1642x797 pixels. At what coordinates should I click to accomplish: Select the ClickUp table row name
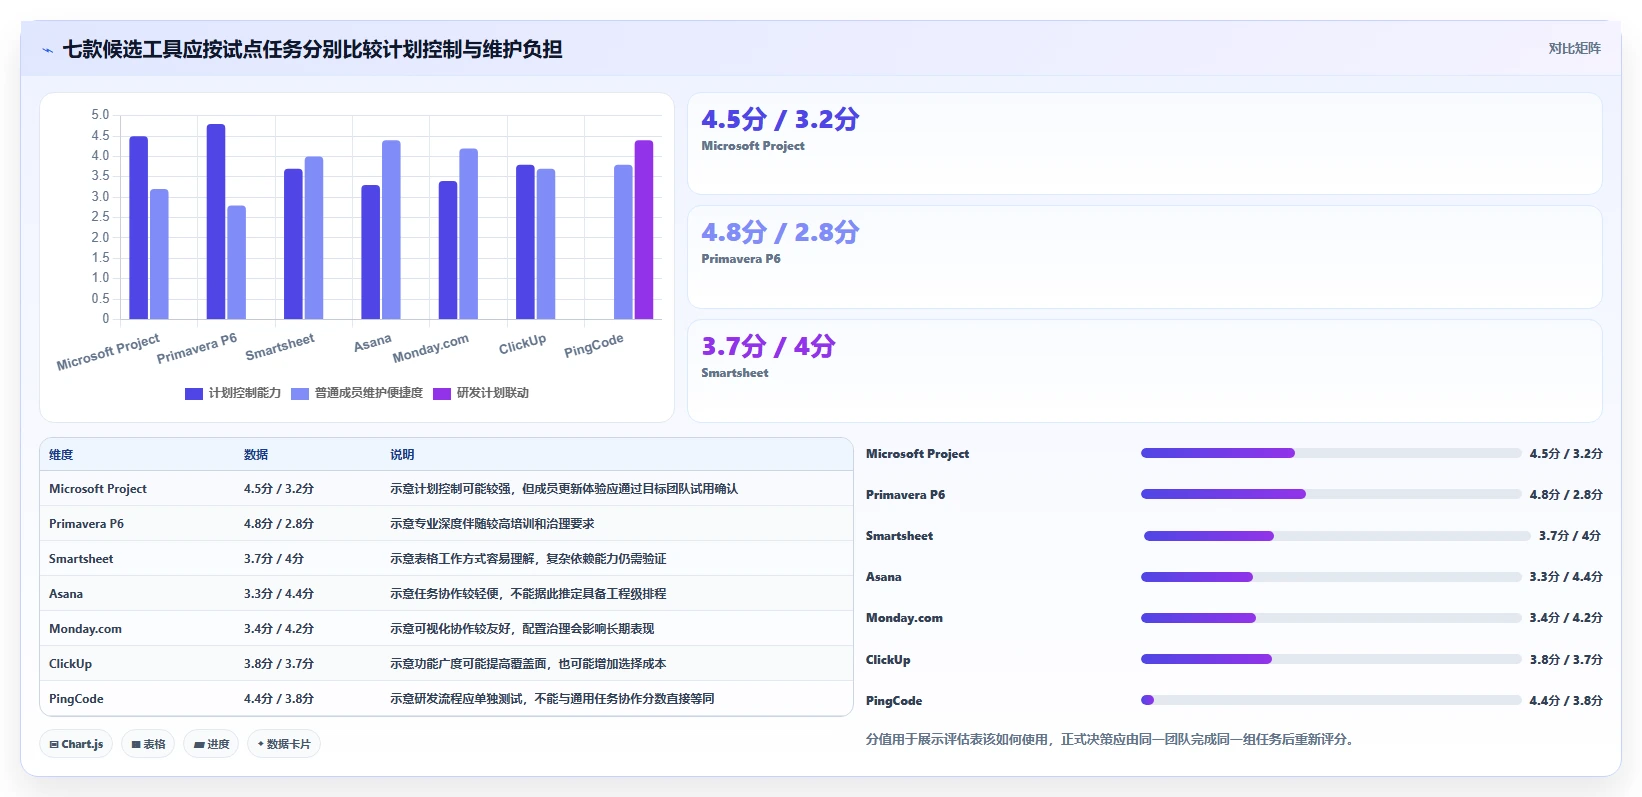[70, 664]
